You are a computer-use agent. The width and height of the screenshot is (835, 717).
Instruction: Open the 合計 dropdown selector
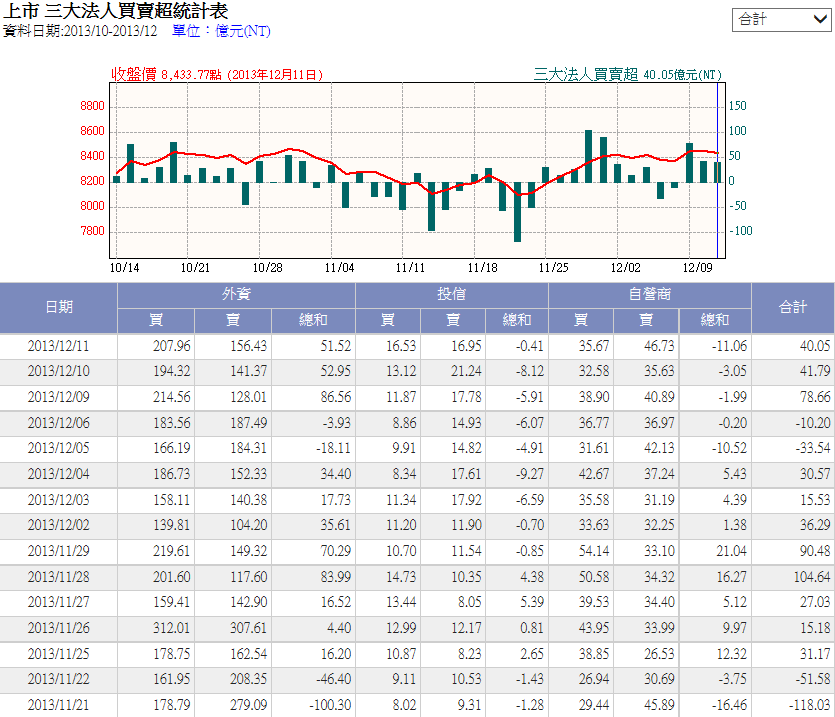coord(781,20)
